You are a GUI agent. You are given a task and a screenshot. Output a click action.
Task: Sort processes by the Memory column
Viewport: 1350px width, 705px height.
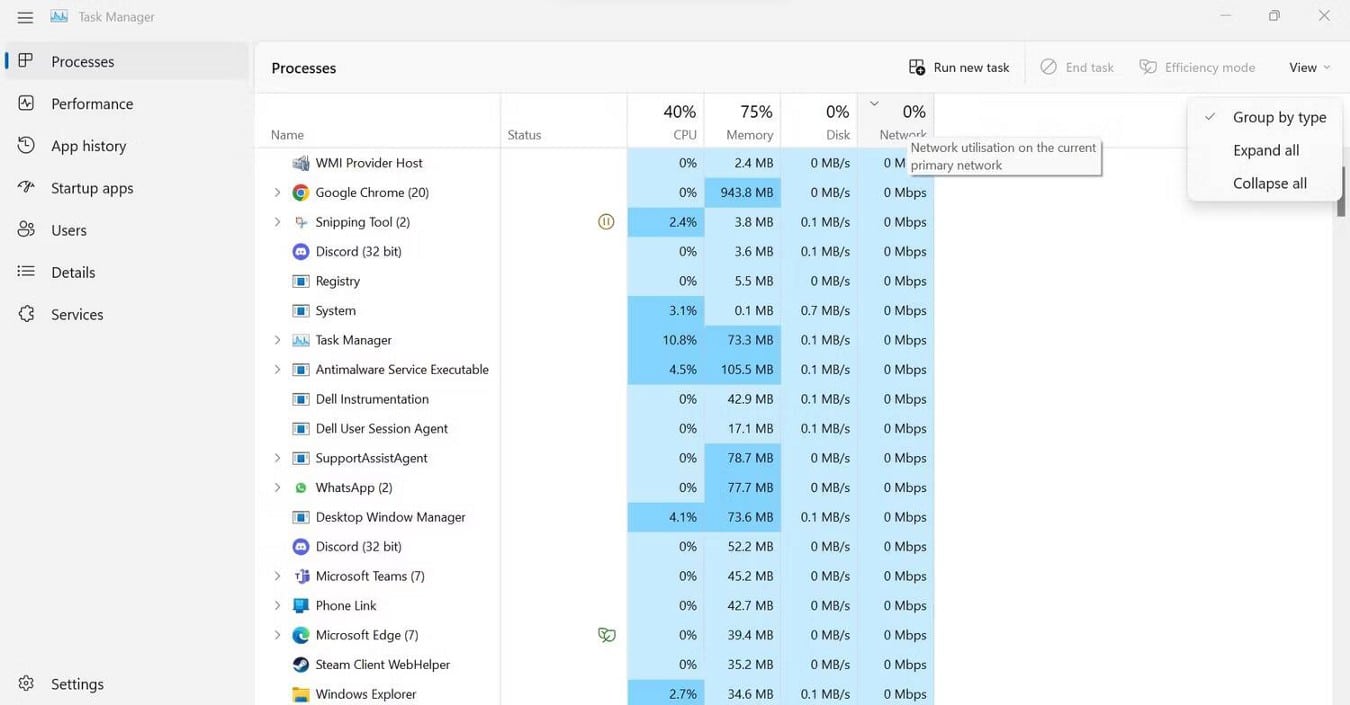(x=744, y=118)
